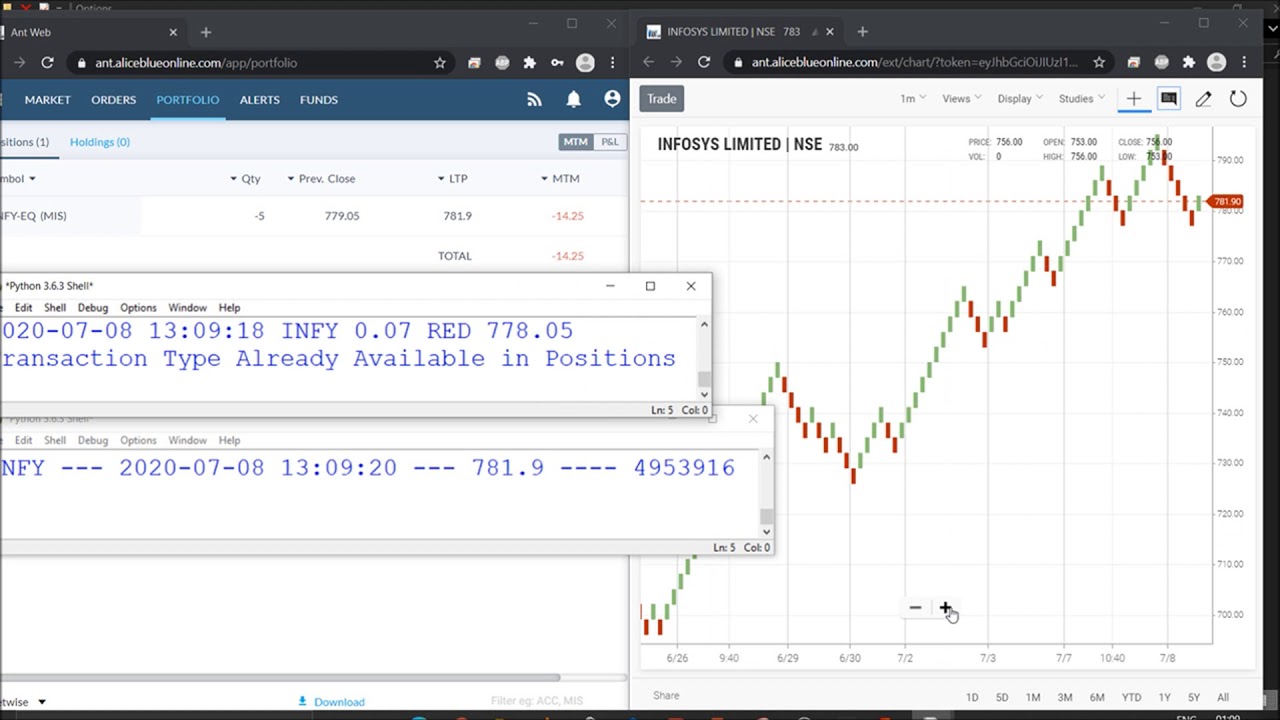Click upper Python Shell vertical scrollbar thumb

704,378
